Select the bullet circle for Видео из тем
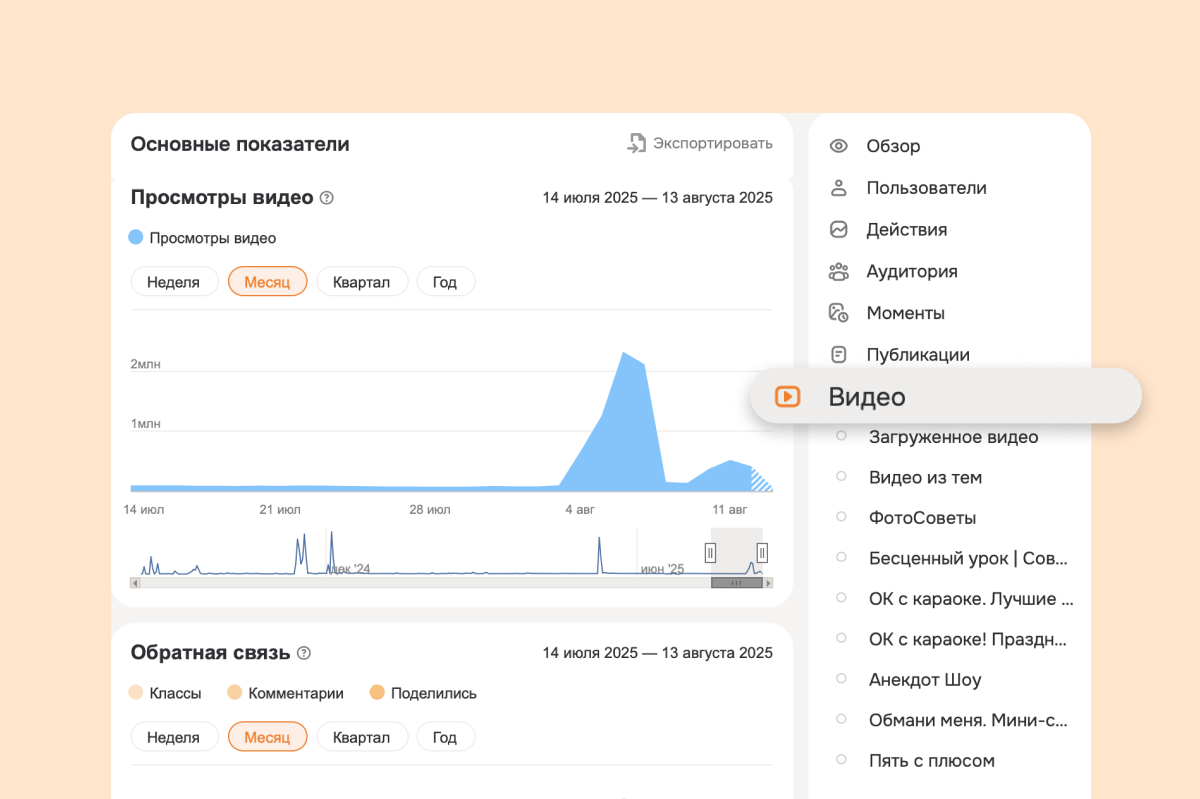Image resolution: width=1200 pixels, height=799 pixels. click(841, 477)
